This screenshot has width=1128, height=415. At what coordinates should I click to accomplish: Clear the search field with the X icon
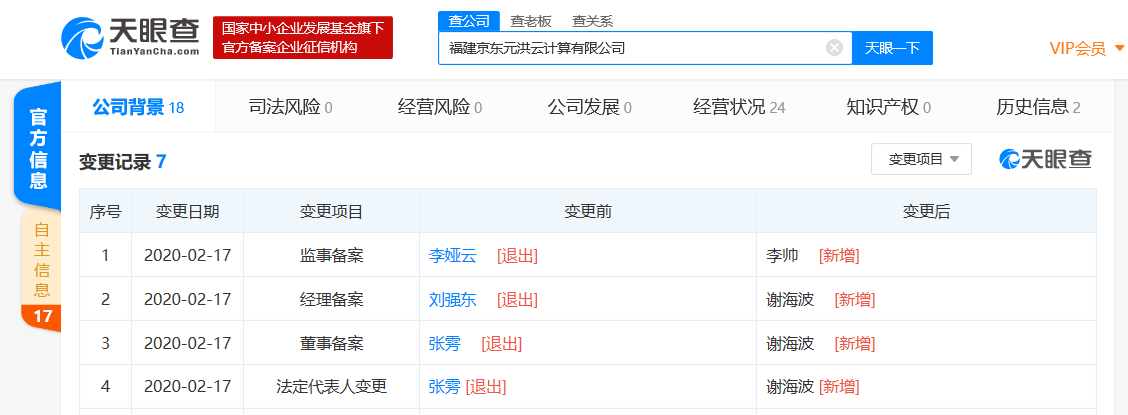click(x=834, y=48)
